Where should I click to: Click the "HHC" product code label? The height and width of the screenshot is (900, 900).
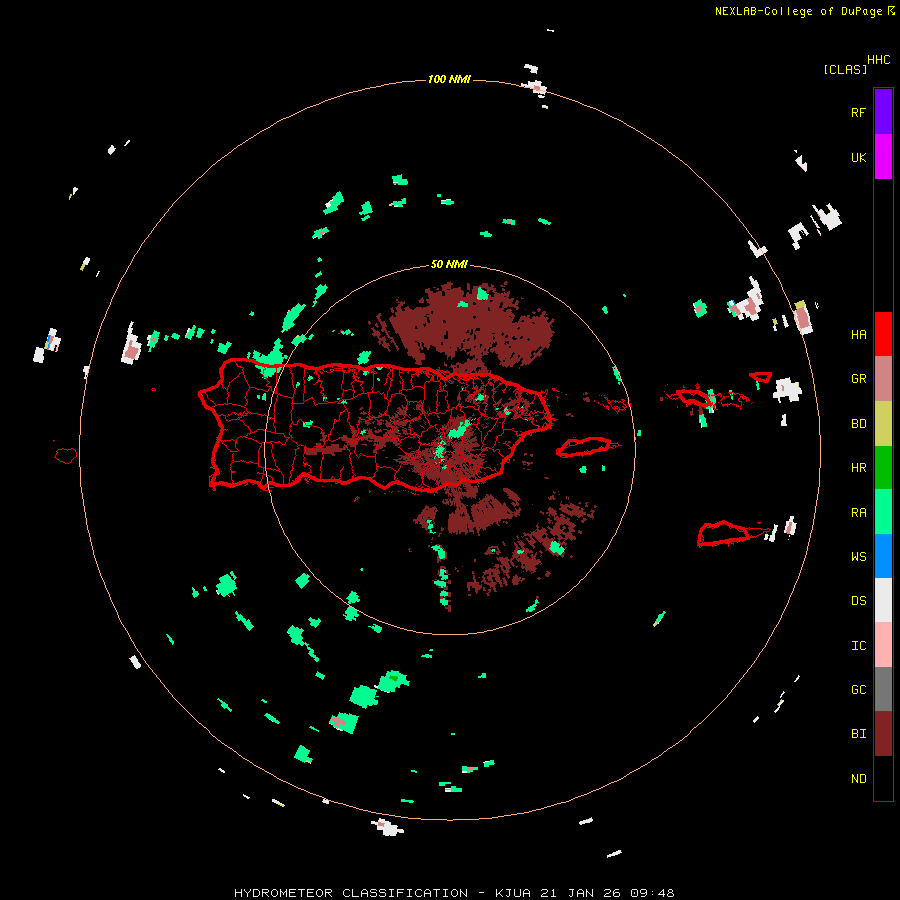[879, 60]
